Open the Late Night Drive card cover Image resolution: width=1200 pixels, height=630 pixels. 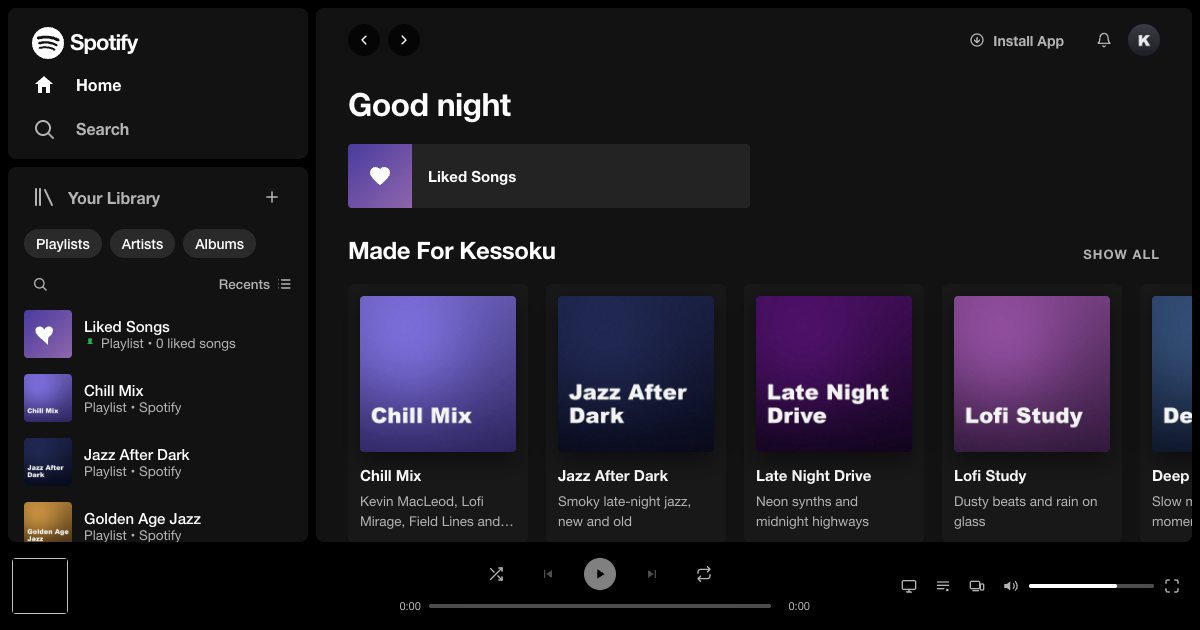click(834, 374)
